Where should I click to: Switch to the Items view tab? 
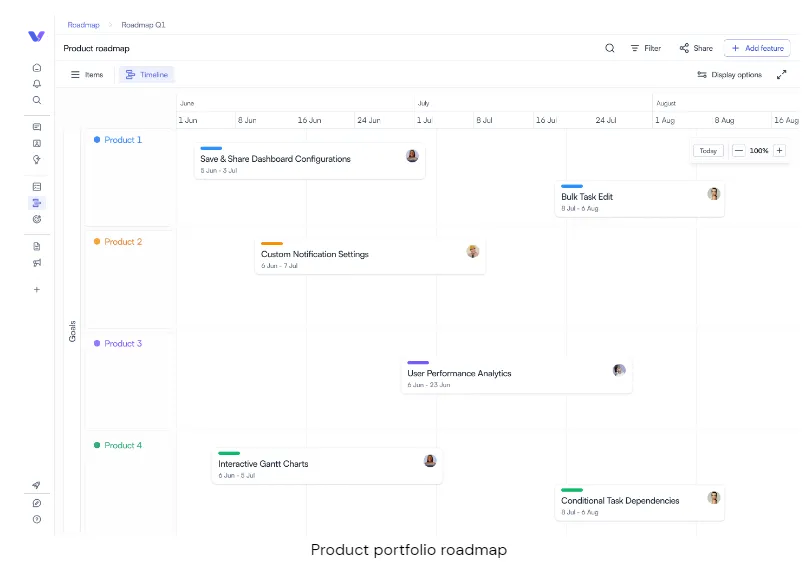[x=87, y=74]
